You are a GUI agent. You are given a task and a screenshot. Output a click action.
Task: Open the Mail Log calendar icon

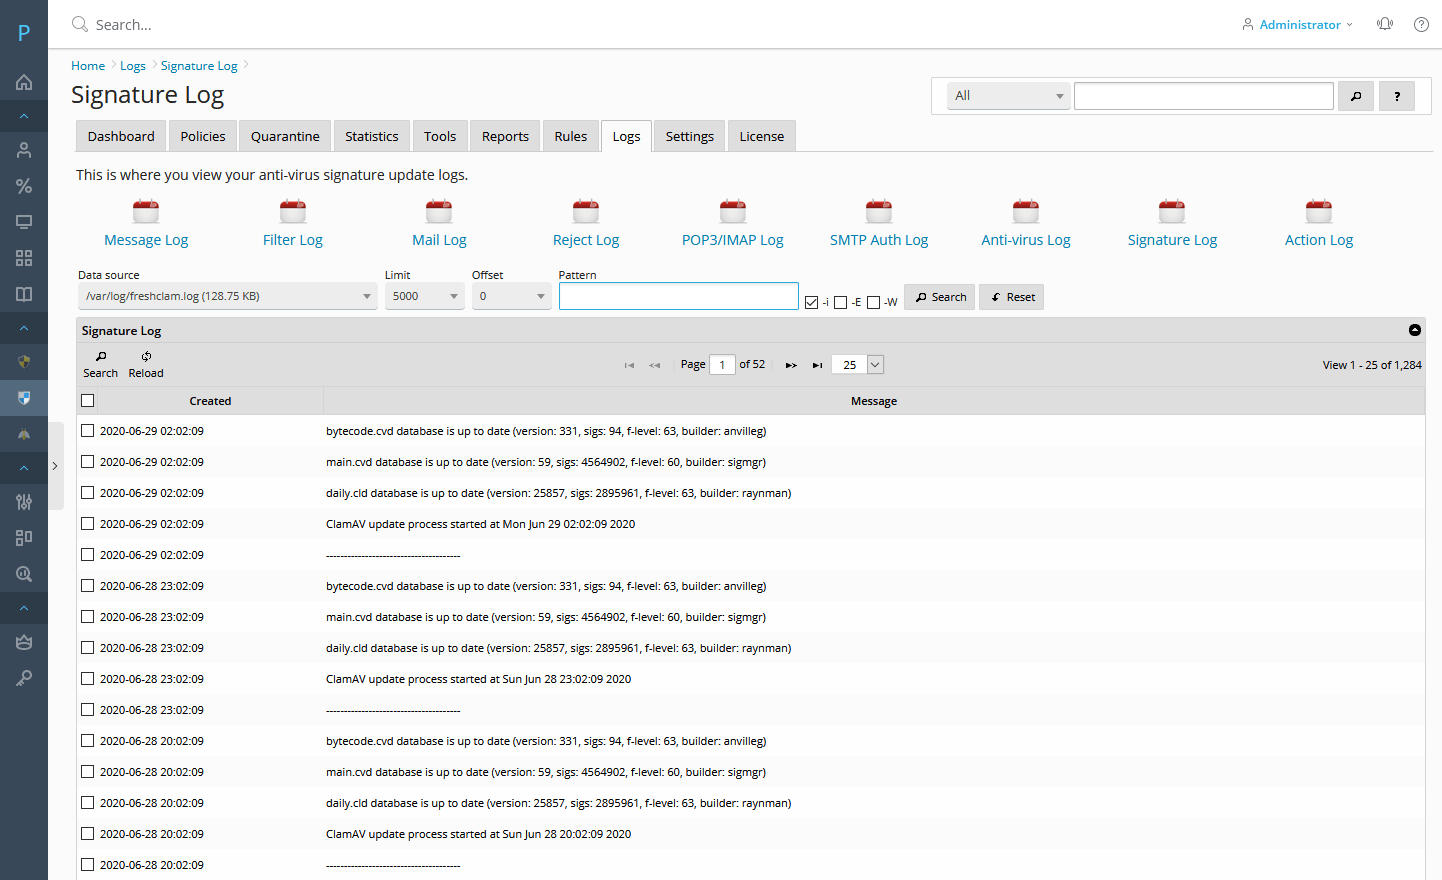439,211
